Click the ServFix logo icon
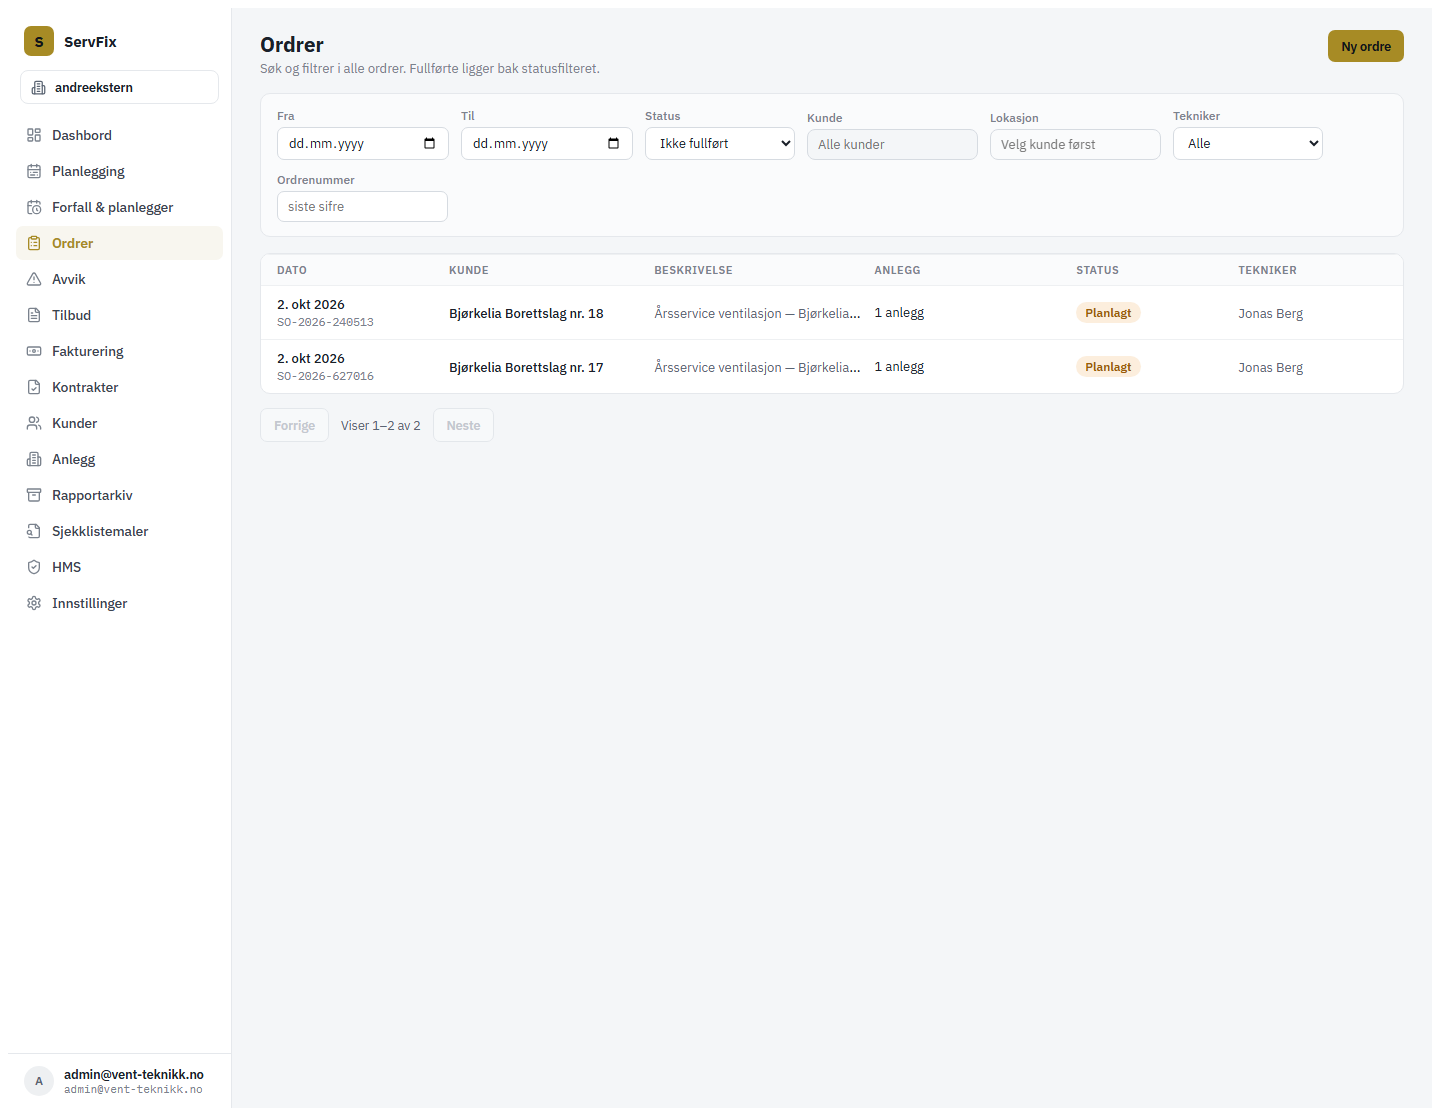1440x1116 pixels. [x=39, y=41]
